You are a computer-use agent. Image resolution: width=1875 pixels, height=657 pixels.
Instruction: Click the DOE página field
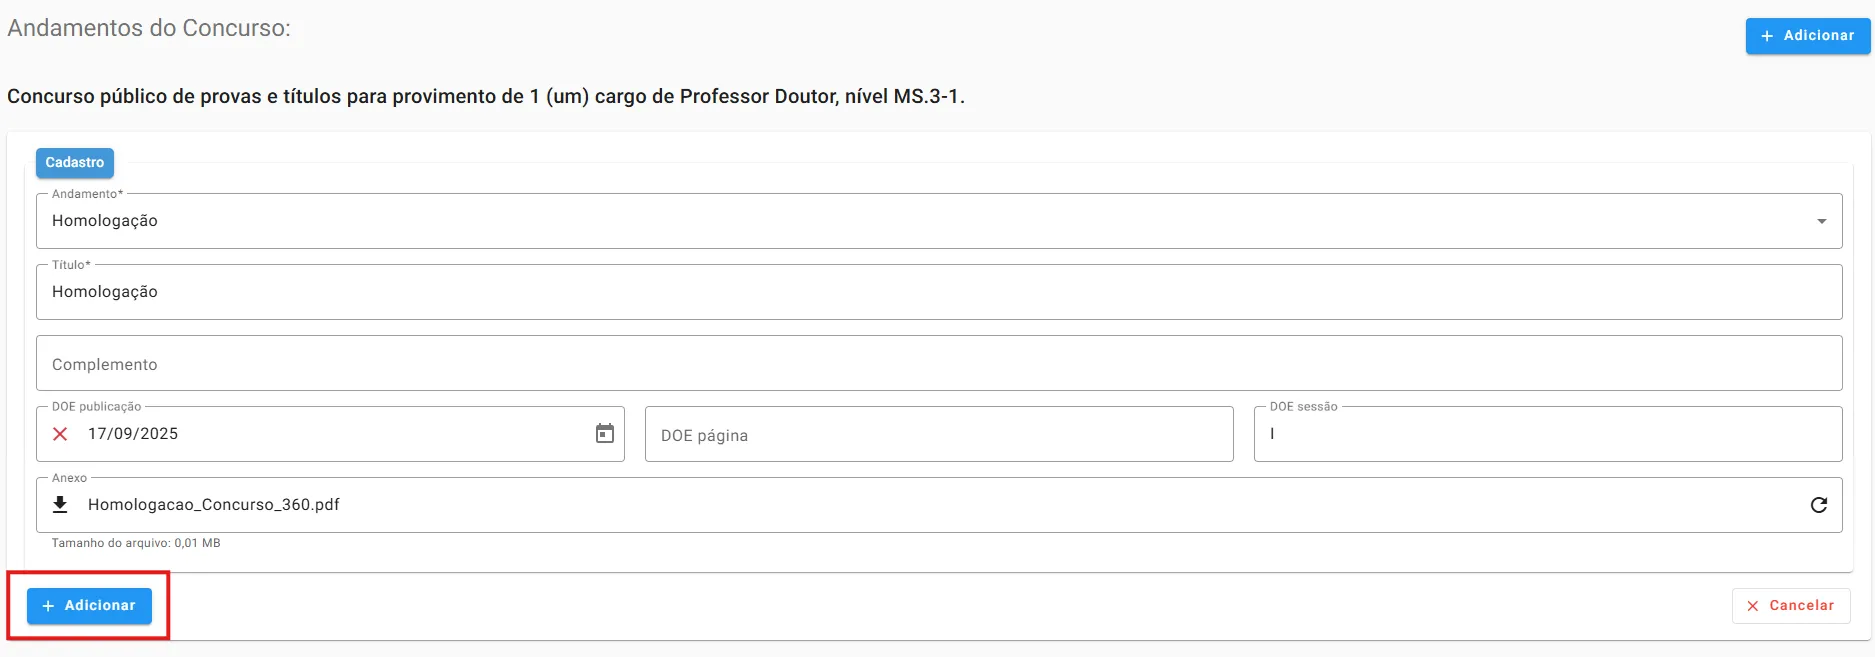click(938, 435)
